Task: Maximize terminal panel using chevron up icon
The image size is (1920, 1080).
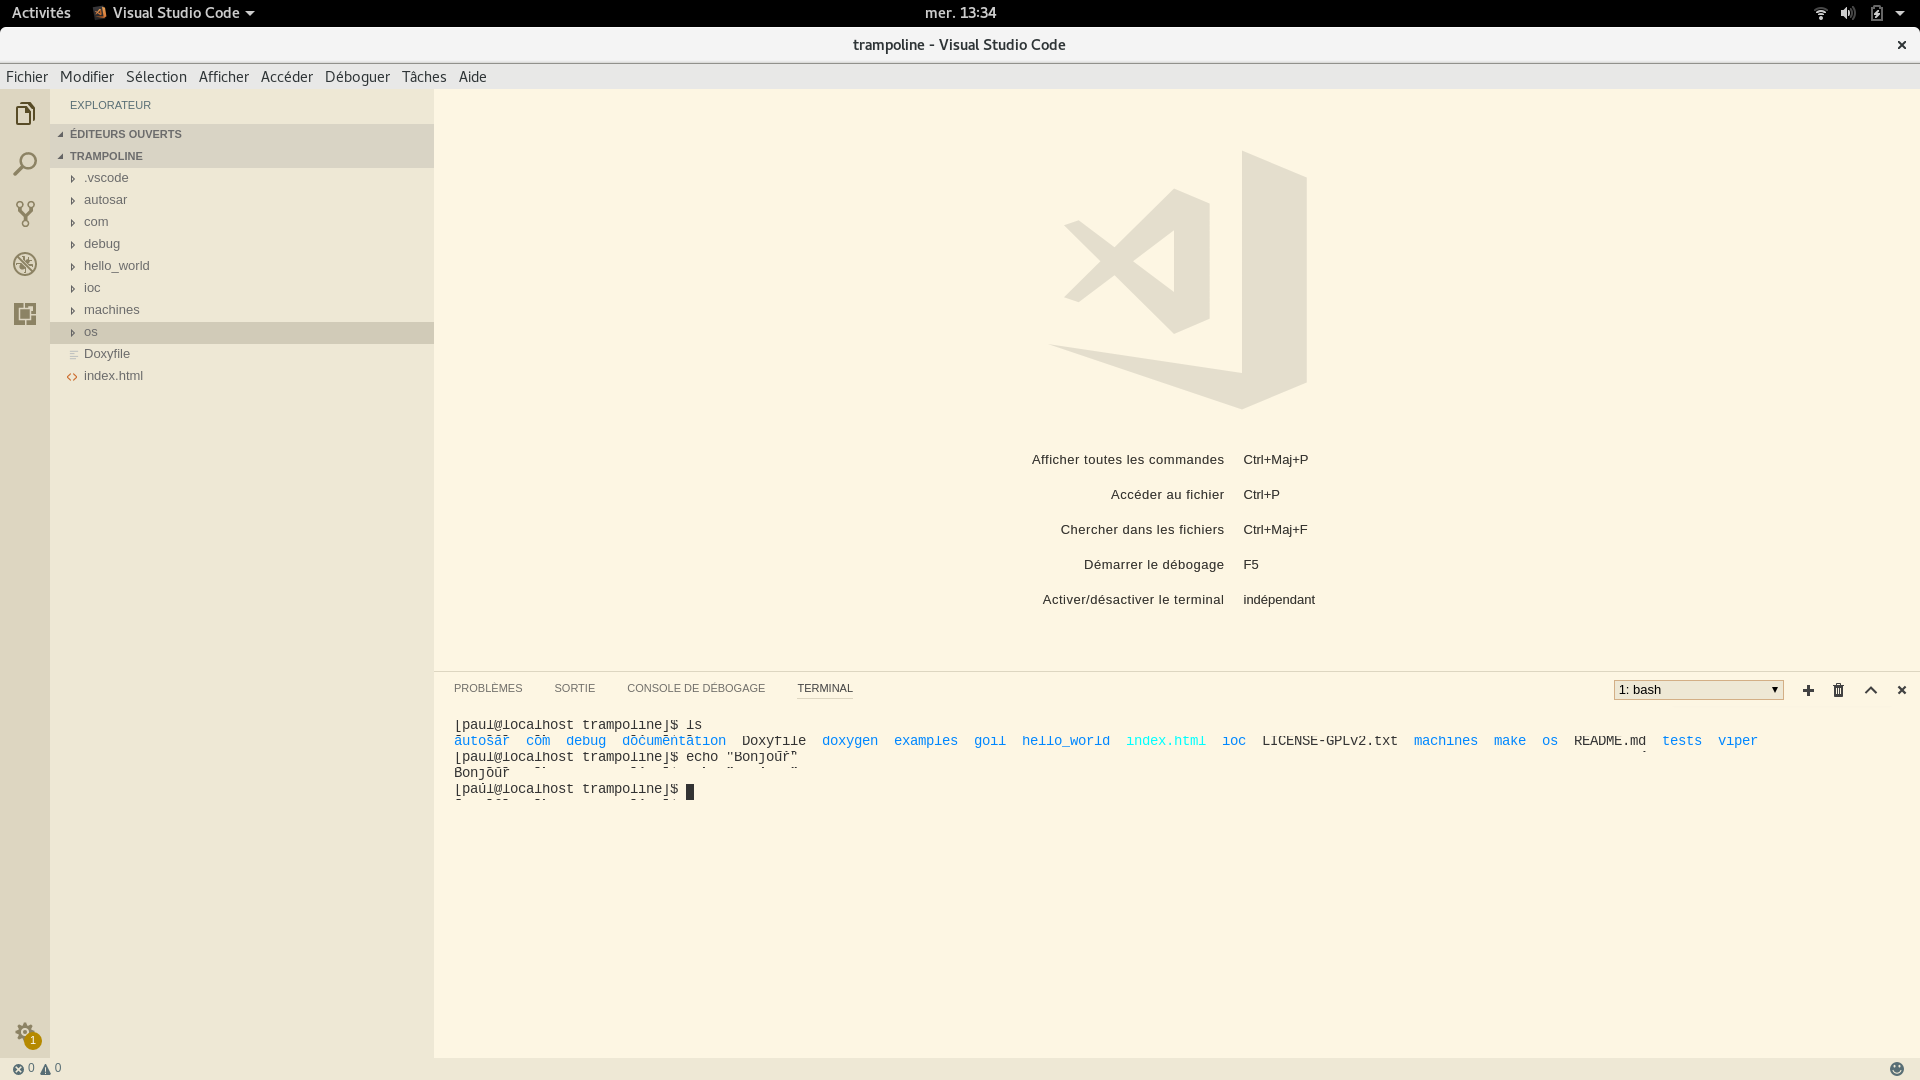Action: 1871,690
